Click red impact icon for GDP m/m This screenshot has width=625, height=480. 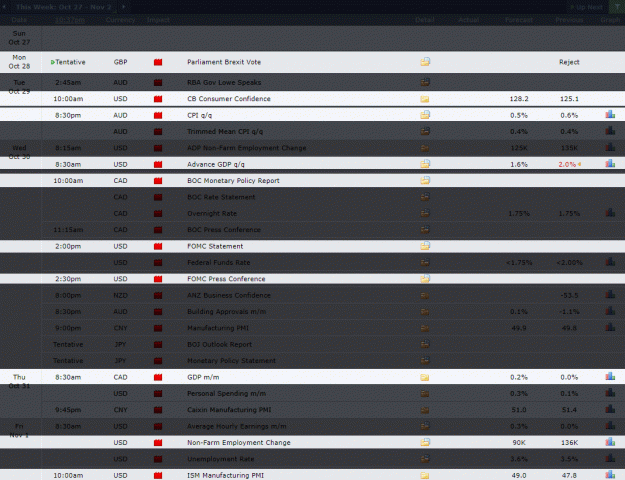click(x=158, y=377)
